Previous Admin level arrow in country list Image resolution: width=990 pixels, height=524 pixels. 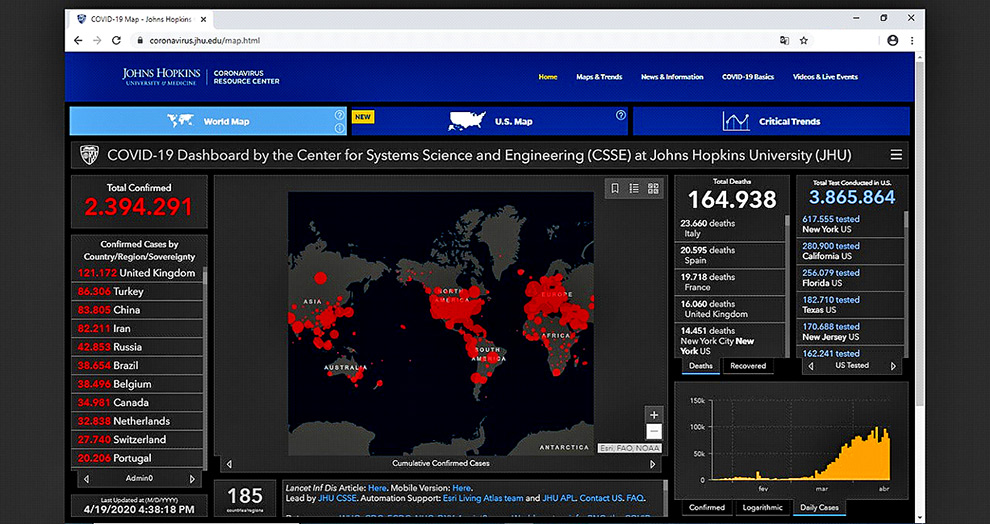[x=86, y=479]
